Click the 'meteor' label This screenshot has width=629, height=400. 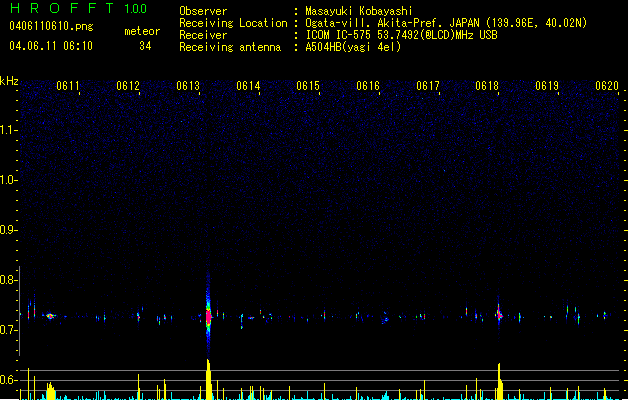142,31
